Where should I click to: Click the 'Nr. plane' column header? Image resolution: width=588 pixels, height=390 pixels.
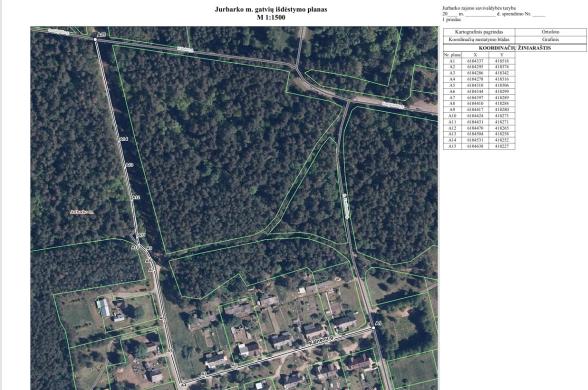coord(452,55)
